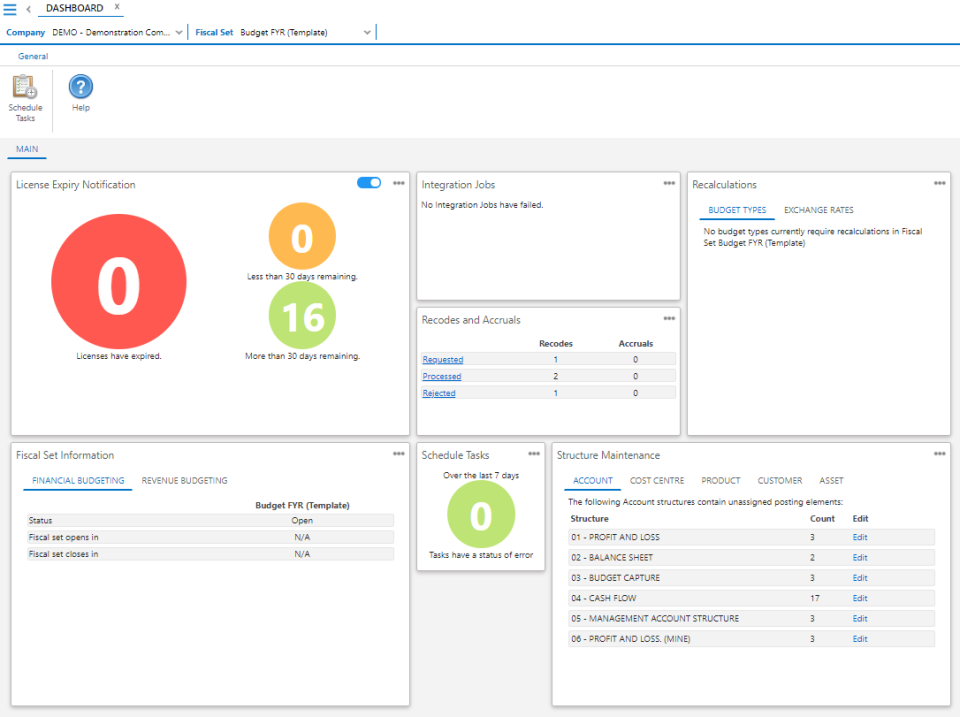Toggle the License Expiry Notification switch
The height and width of the screenshot is (717, 960).
(x=369, y=182)
